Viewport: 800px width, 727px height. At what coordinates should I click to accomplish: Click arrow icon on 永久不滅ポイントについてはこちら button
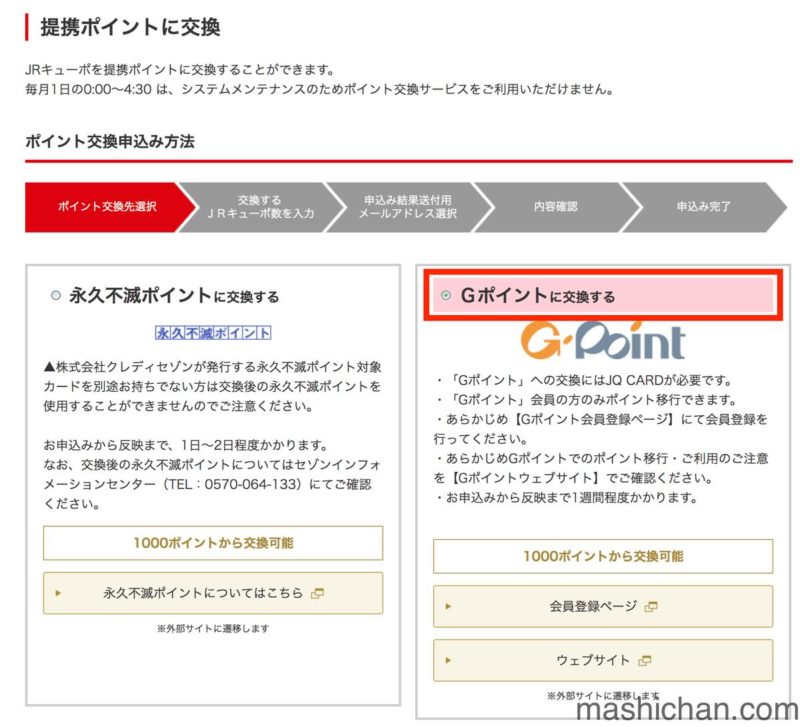(58, 593)
